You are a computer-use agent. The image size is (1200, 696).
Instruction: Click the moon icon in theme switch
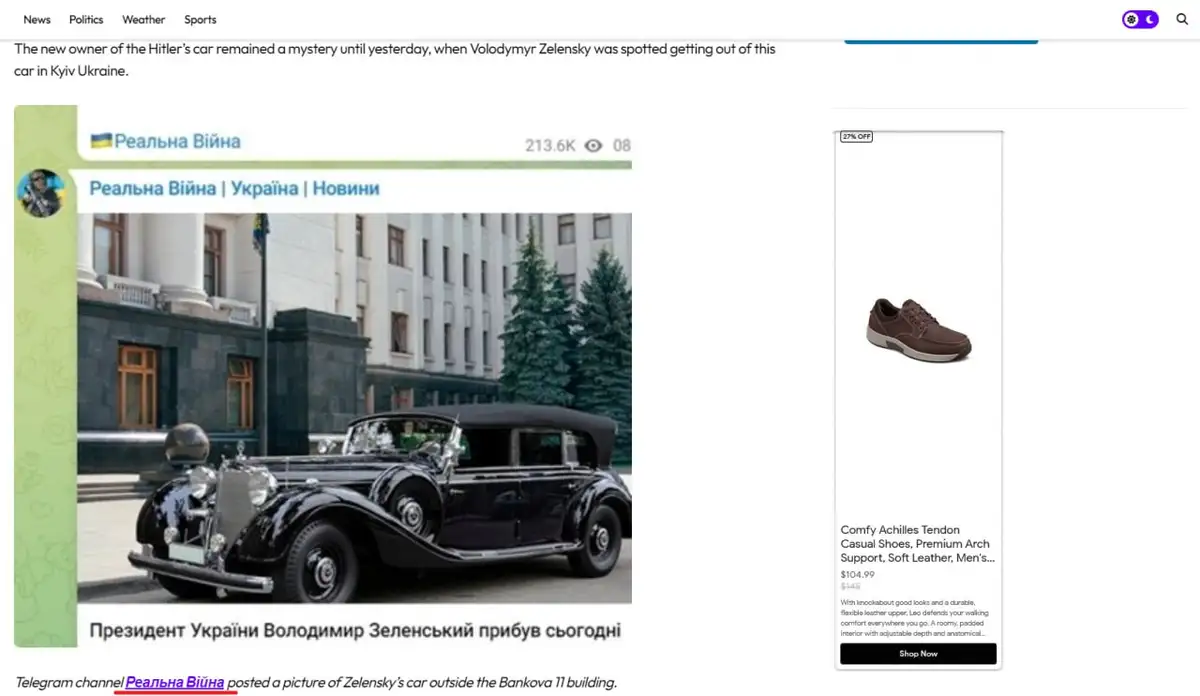point(1150,19)
